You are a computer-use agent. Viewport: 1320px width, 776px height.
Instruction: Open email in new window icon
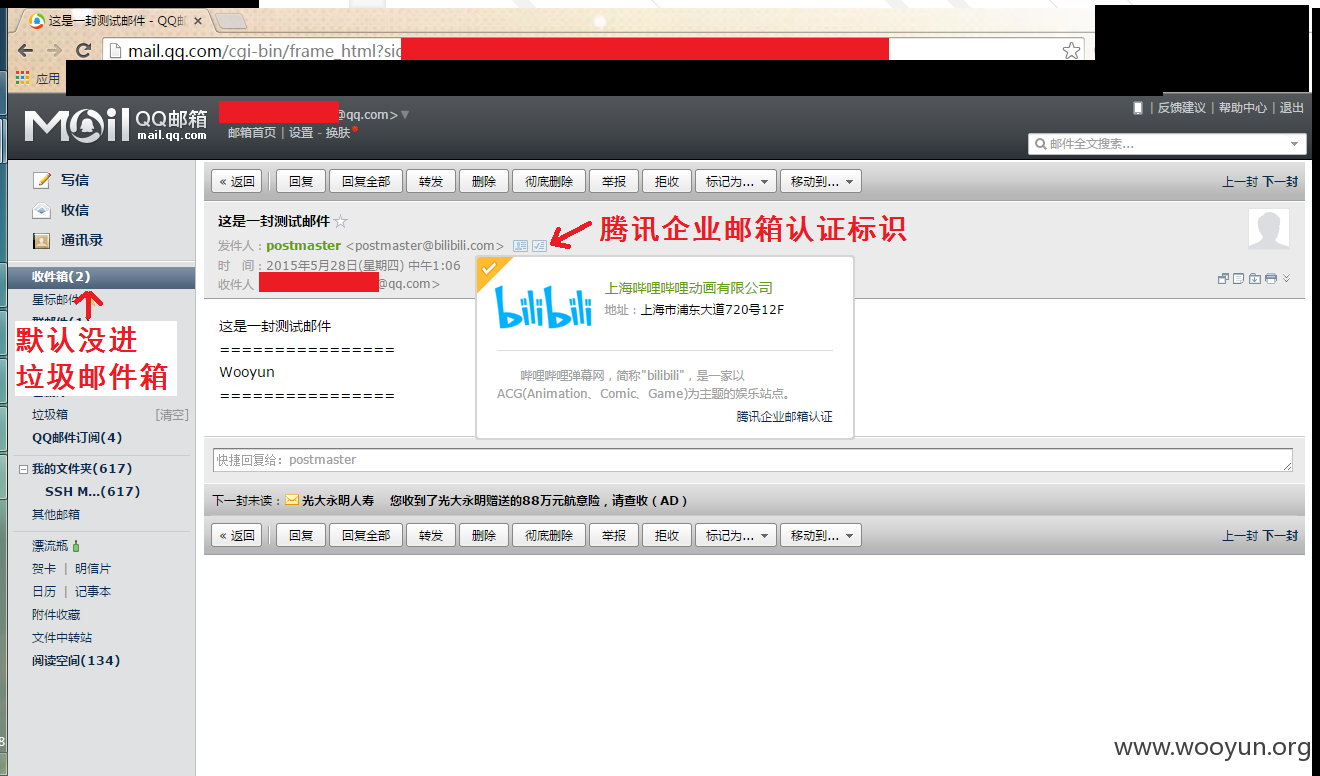[1223, 278]
